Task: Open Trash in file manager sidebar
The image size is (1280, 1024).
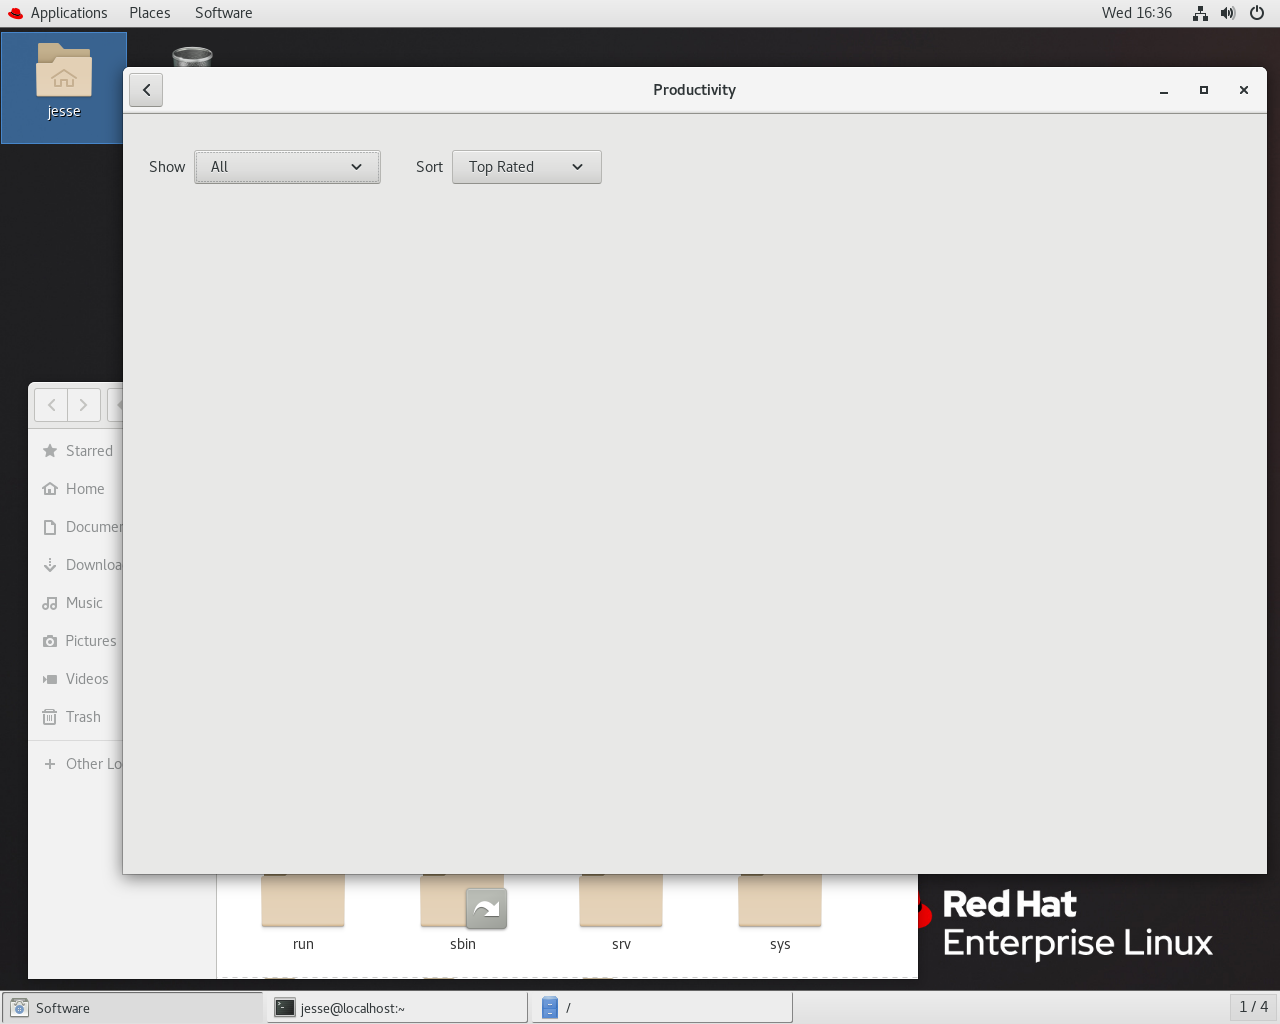Action: click(x=76, y=717)
